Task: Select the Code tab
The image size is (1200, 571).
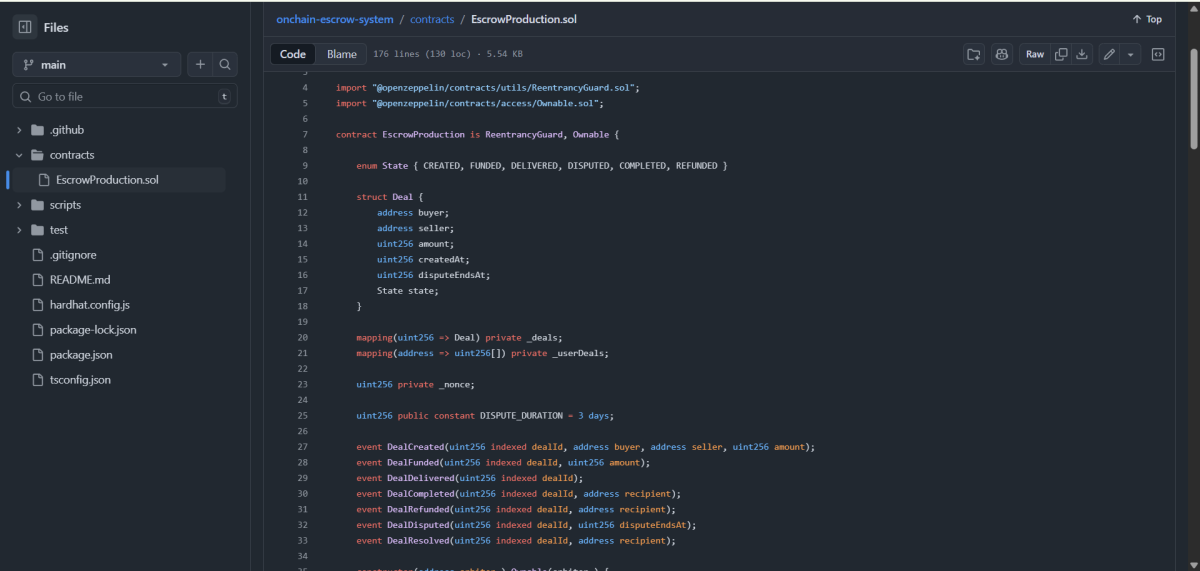Action: (x=293, y=54)
